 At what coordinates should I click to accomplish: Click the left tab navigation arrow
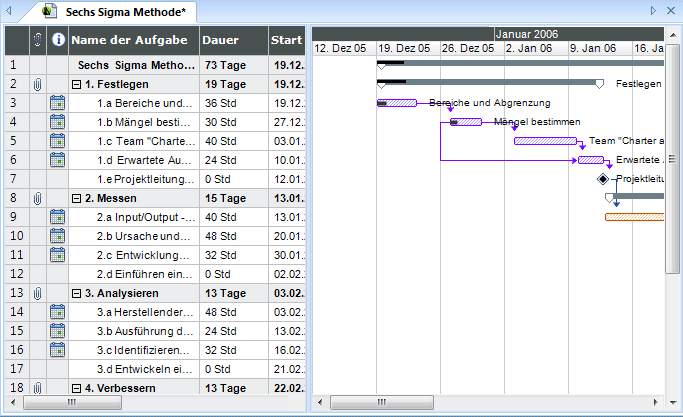[x=9, y=10]
